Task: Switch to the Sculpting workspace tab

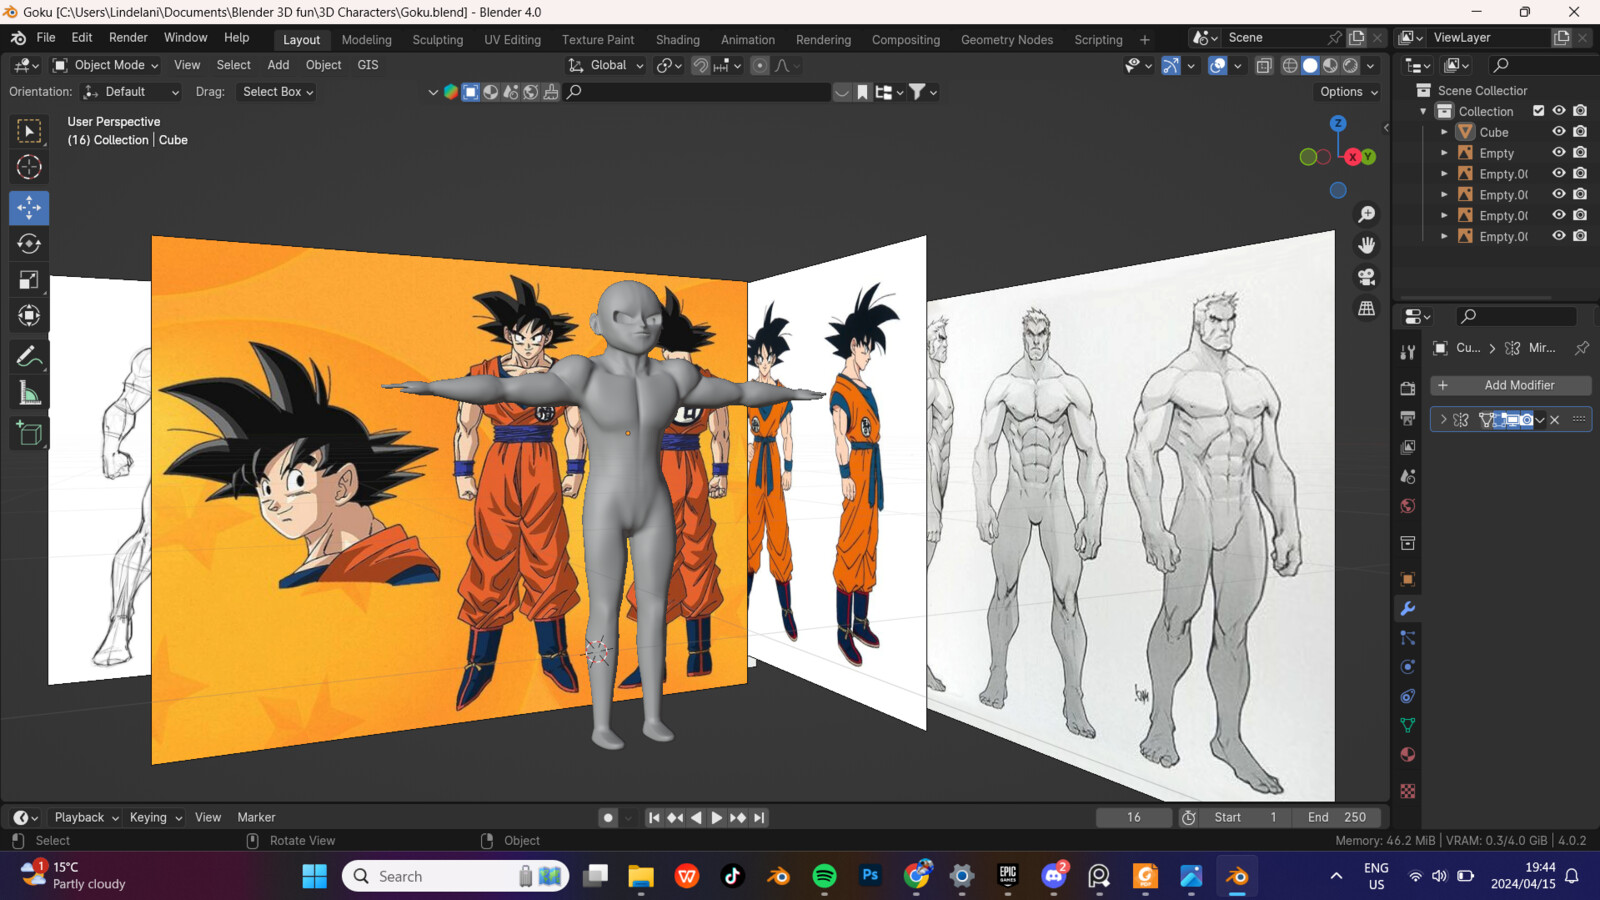Action: 438,40
